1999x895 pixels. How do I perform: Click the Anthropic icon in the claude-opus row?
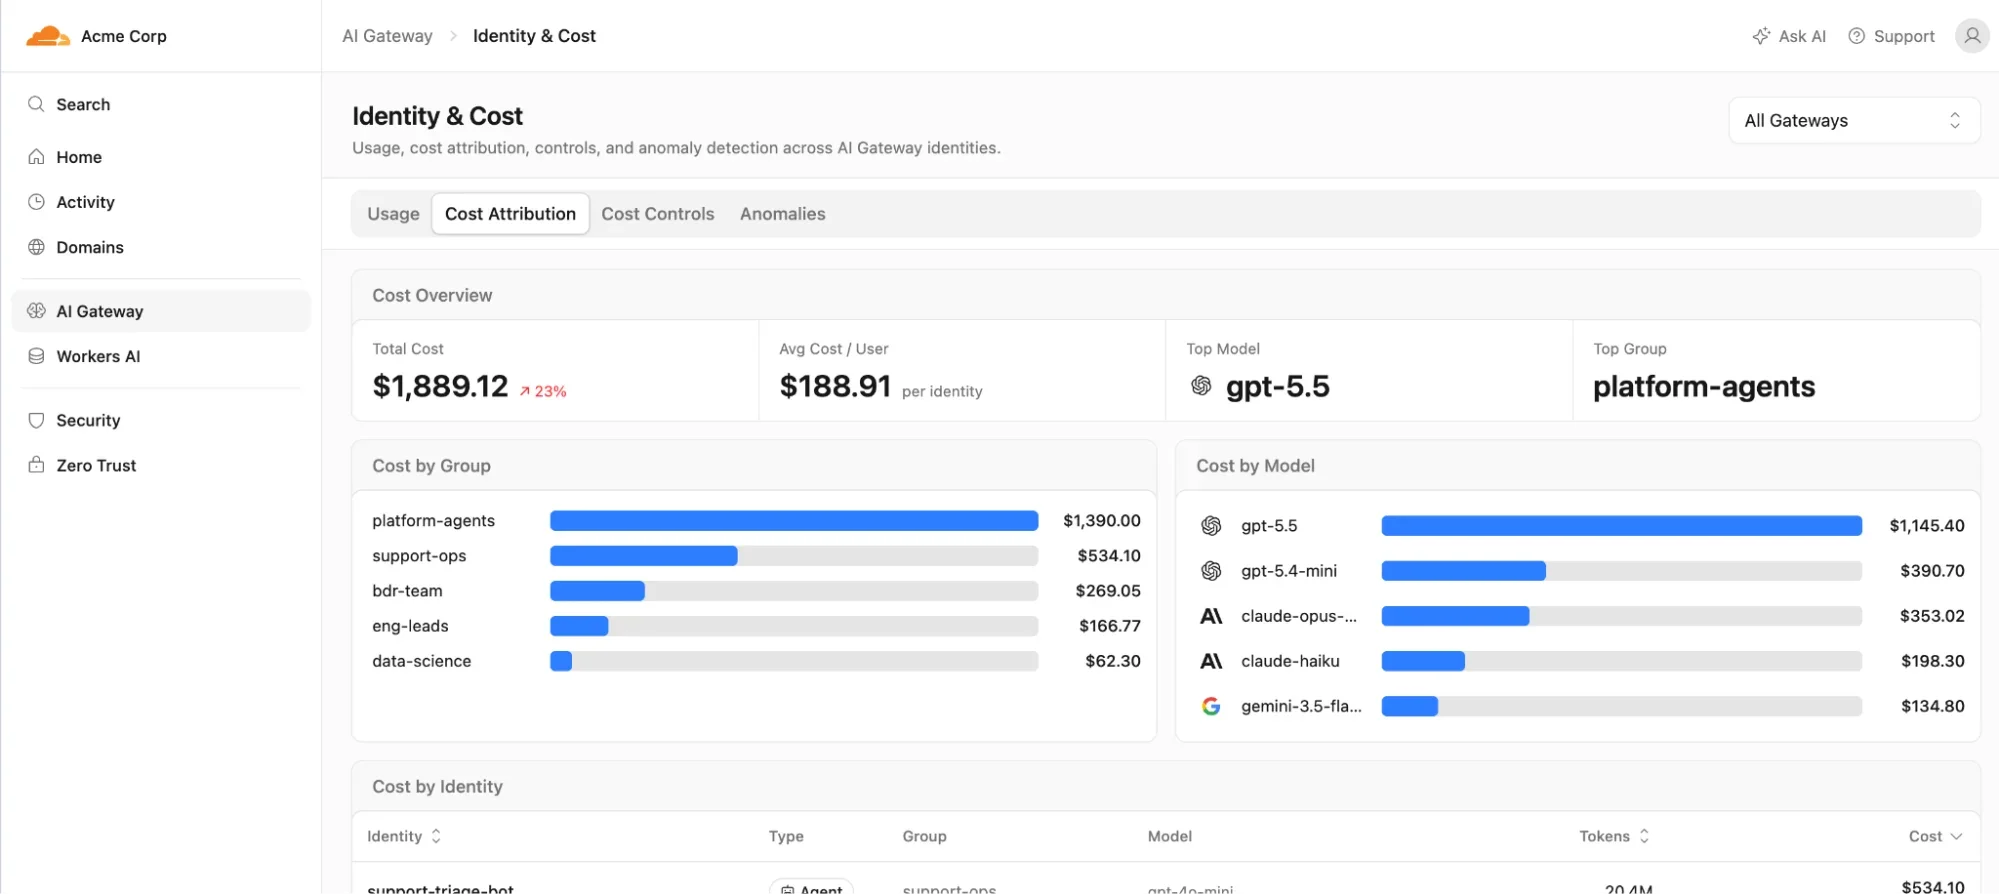tap(1211, 616)
